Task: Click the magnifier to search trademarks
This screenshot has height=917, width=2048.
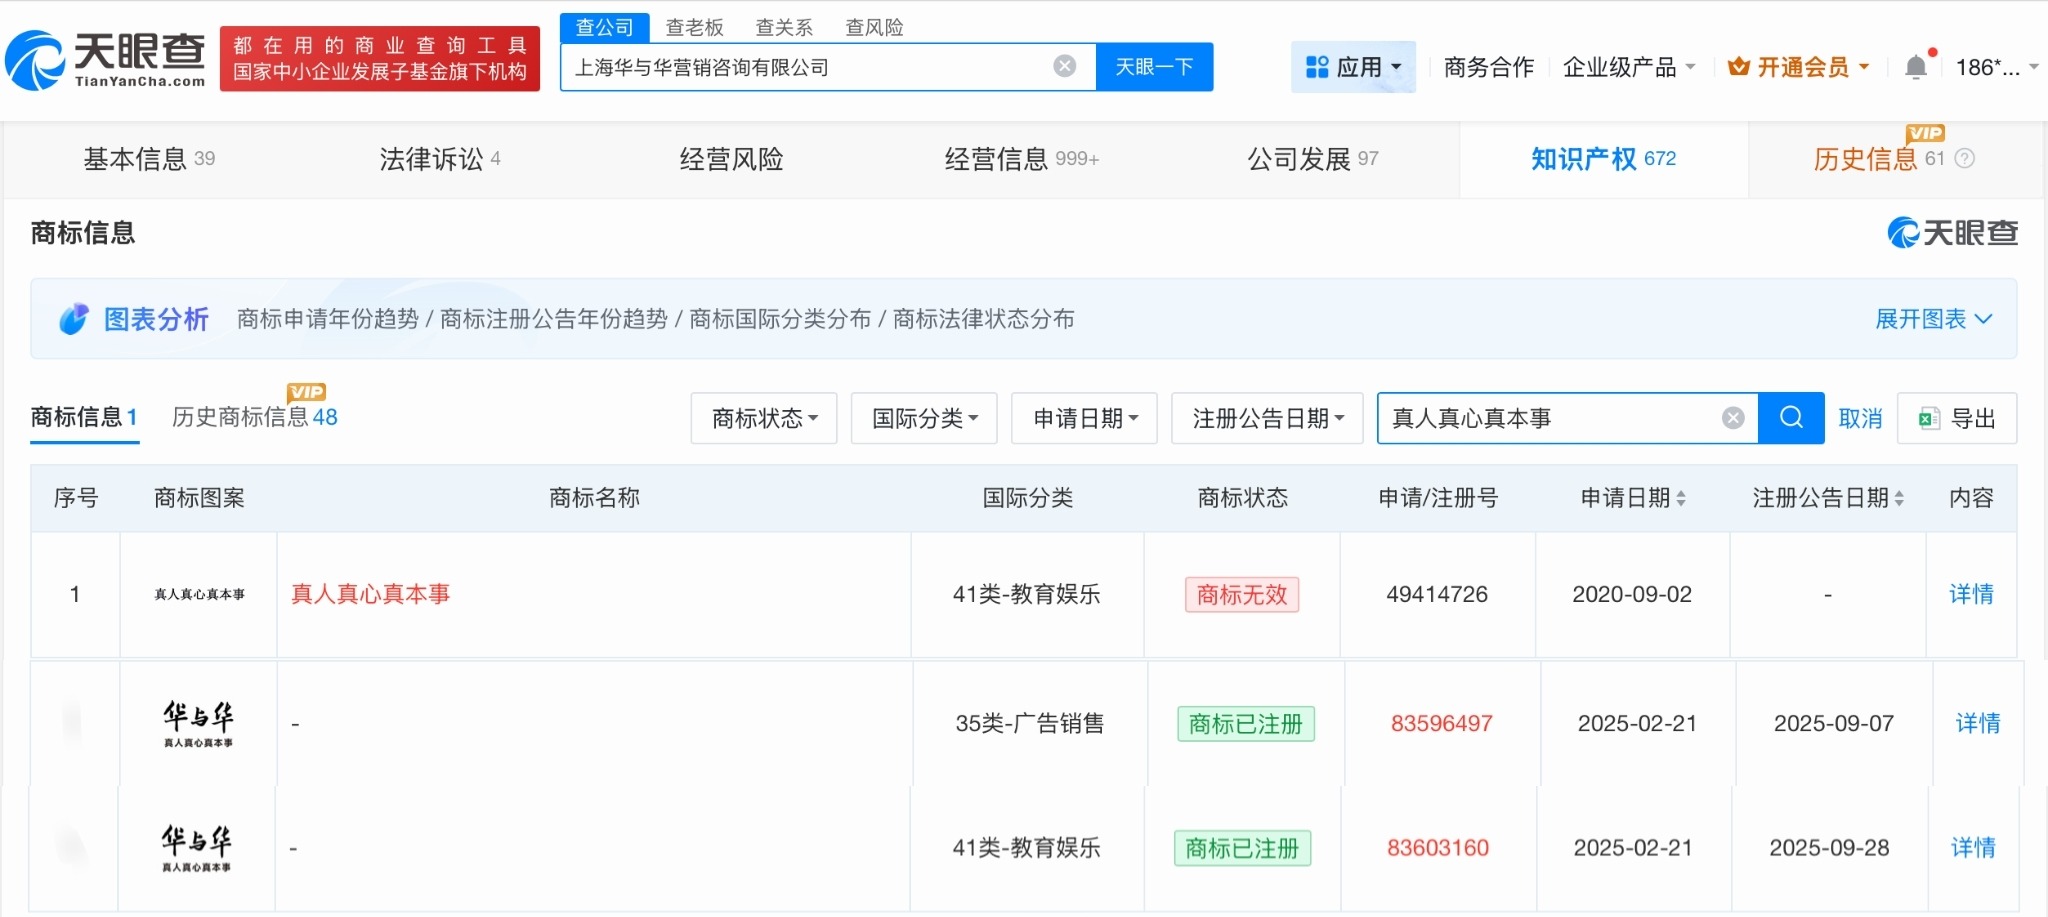Action: click(x=1789, y=418)
